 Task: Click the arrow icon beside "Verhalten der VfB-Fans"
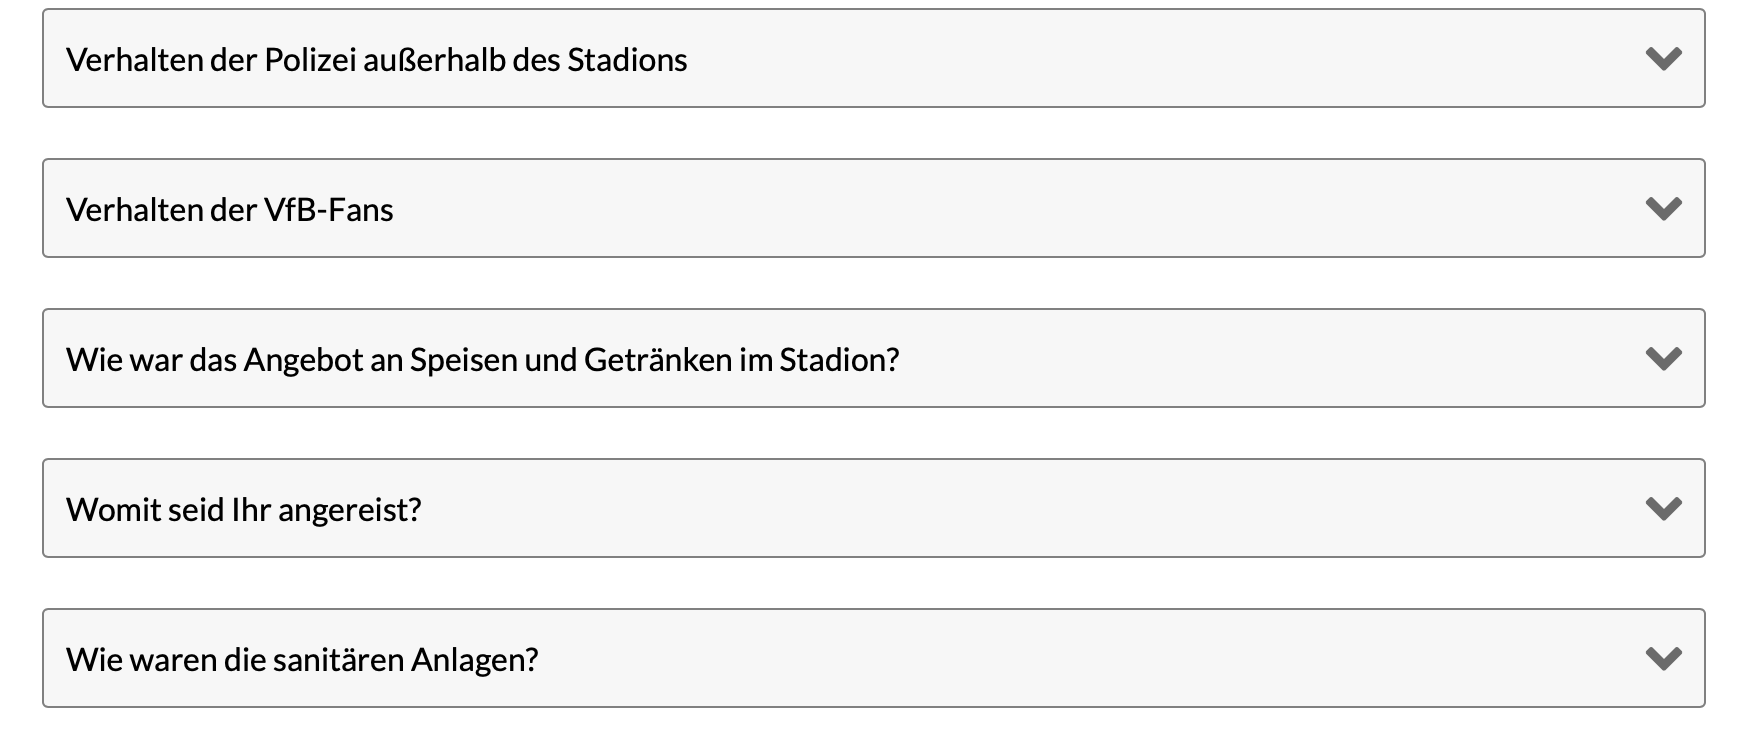1663,209
